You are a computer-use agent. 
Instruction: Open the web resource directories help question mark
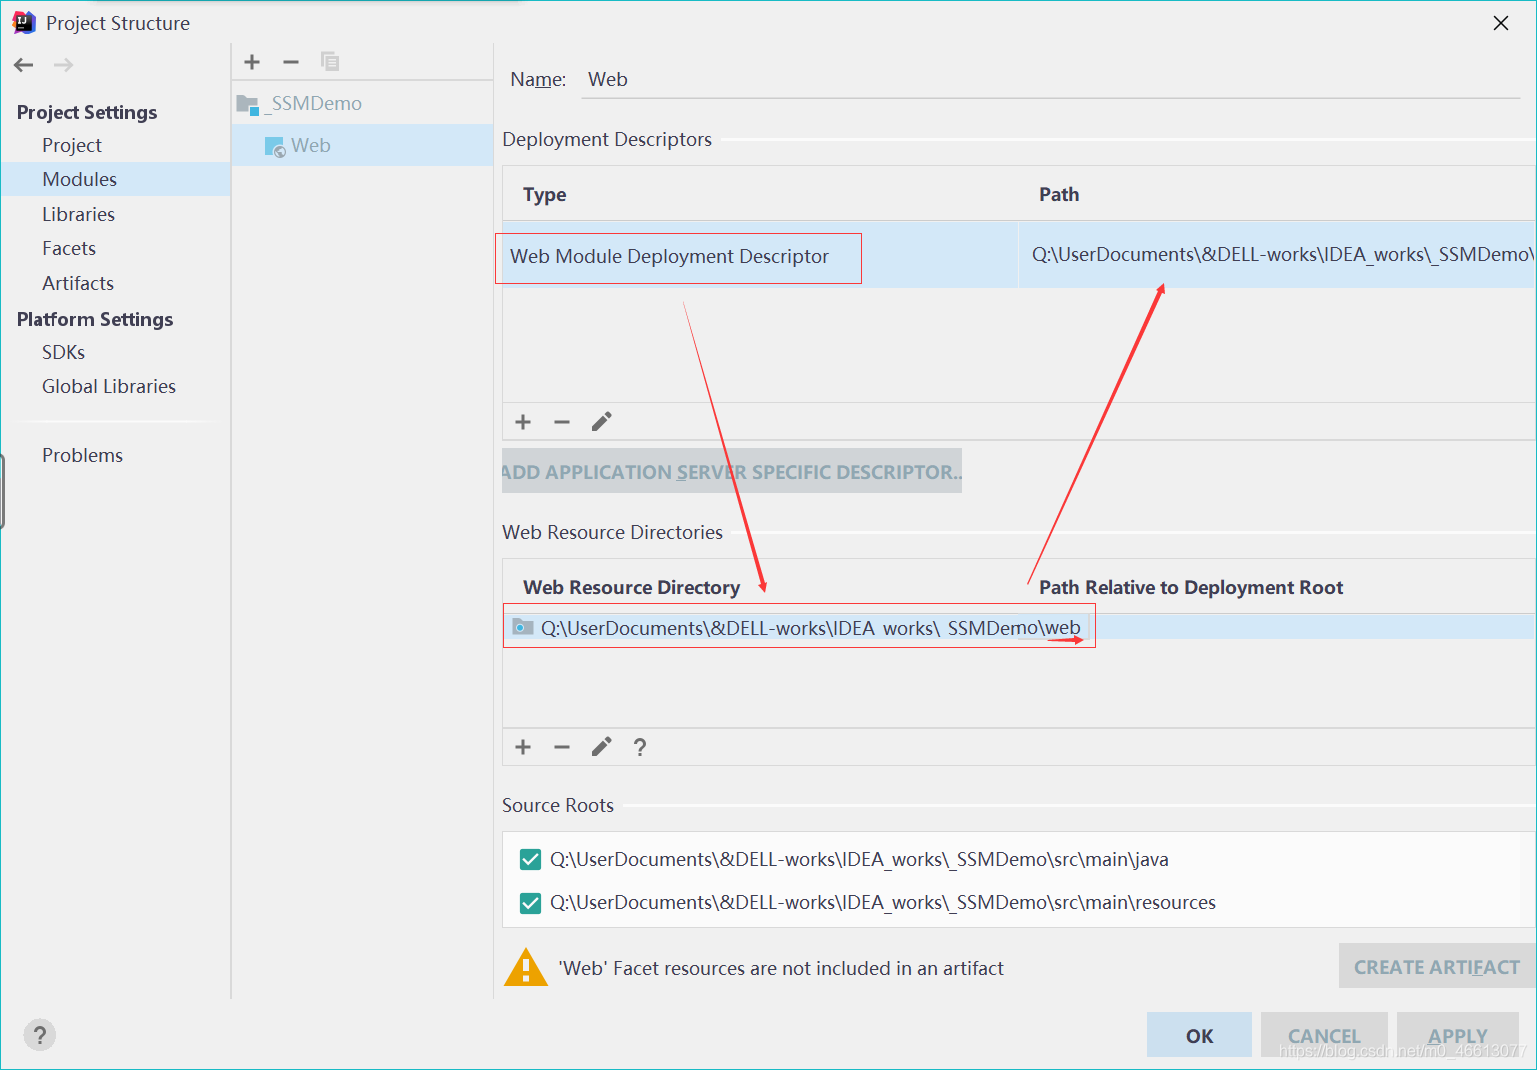[x=640, y=747]
